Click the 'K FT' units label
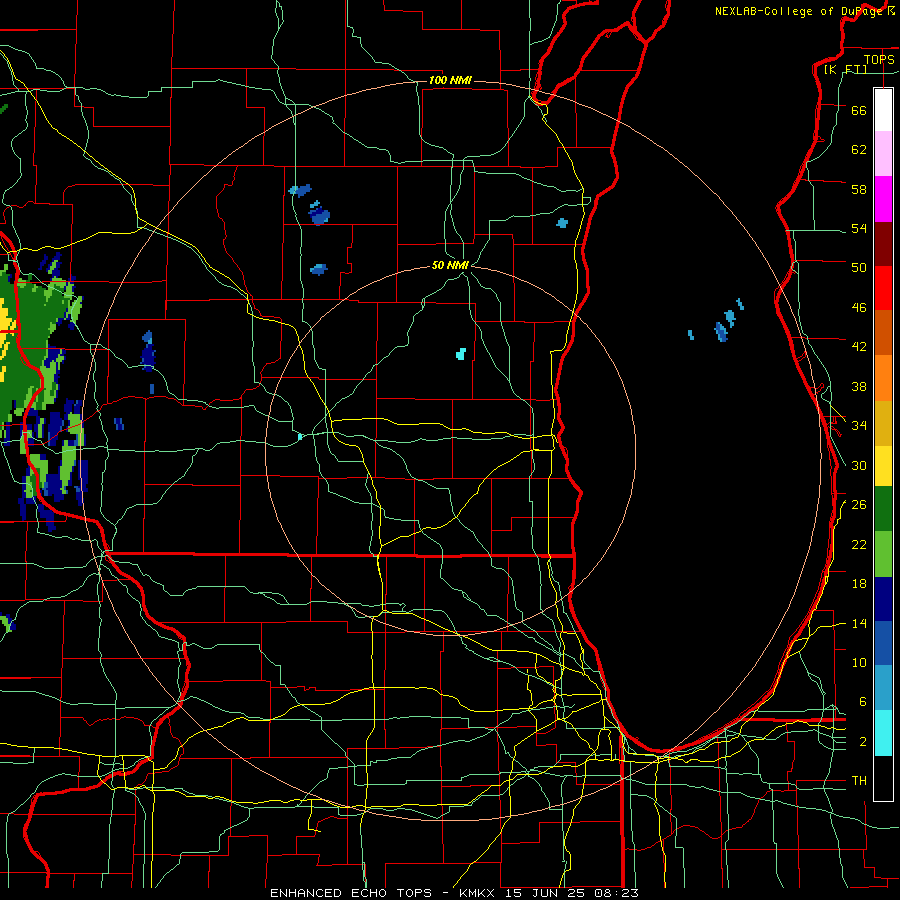 tap(845, 69)
